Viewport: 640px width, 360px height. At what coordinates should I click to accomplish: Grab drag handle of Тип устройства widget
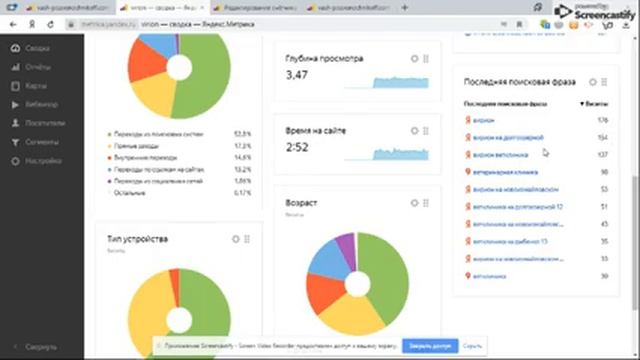[x=247, y=239]
